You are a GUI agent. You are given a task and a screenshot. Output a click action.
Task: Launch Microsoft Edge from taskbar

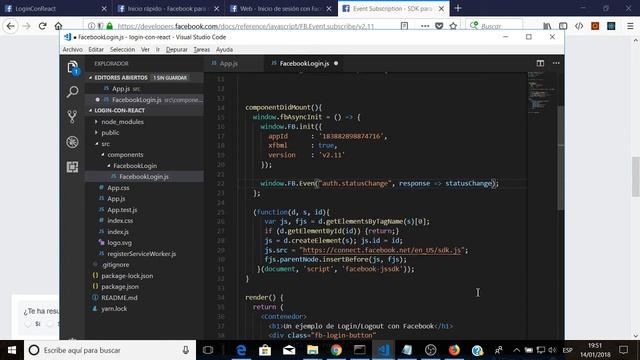click(241, 350)
